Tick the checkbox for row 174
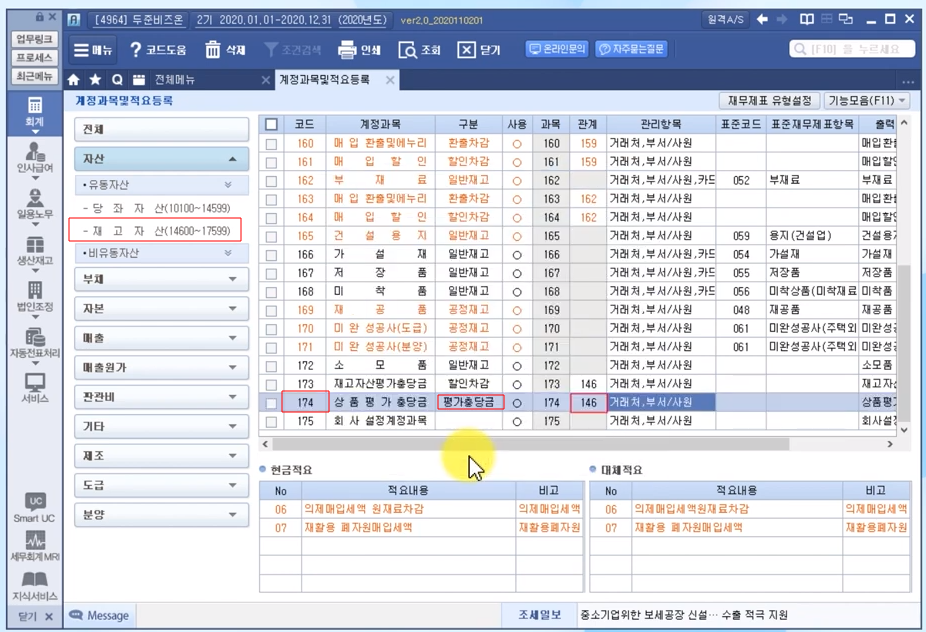The image size is (926, 632). (271, 403)
